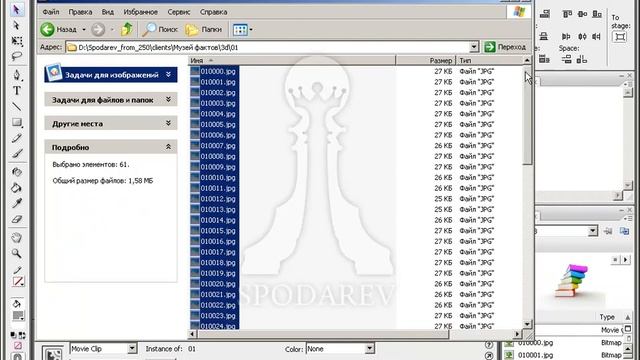
Task: Select the Pencil tool
Action: [17, 138]
